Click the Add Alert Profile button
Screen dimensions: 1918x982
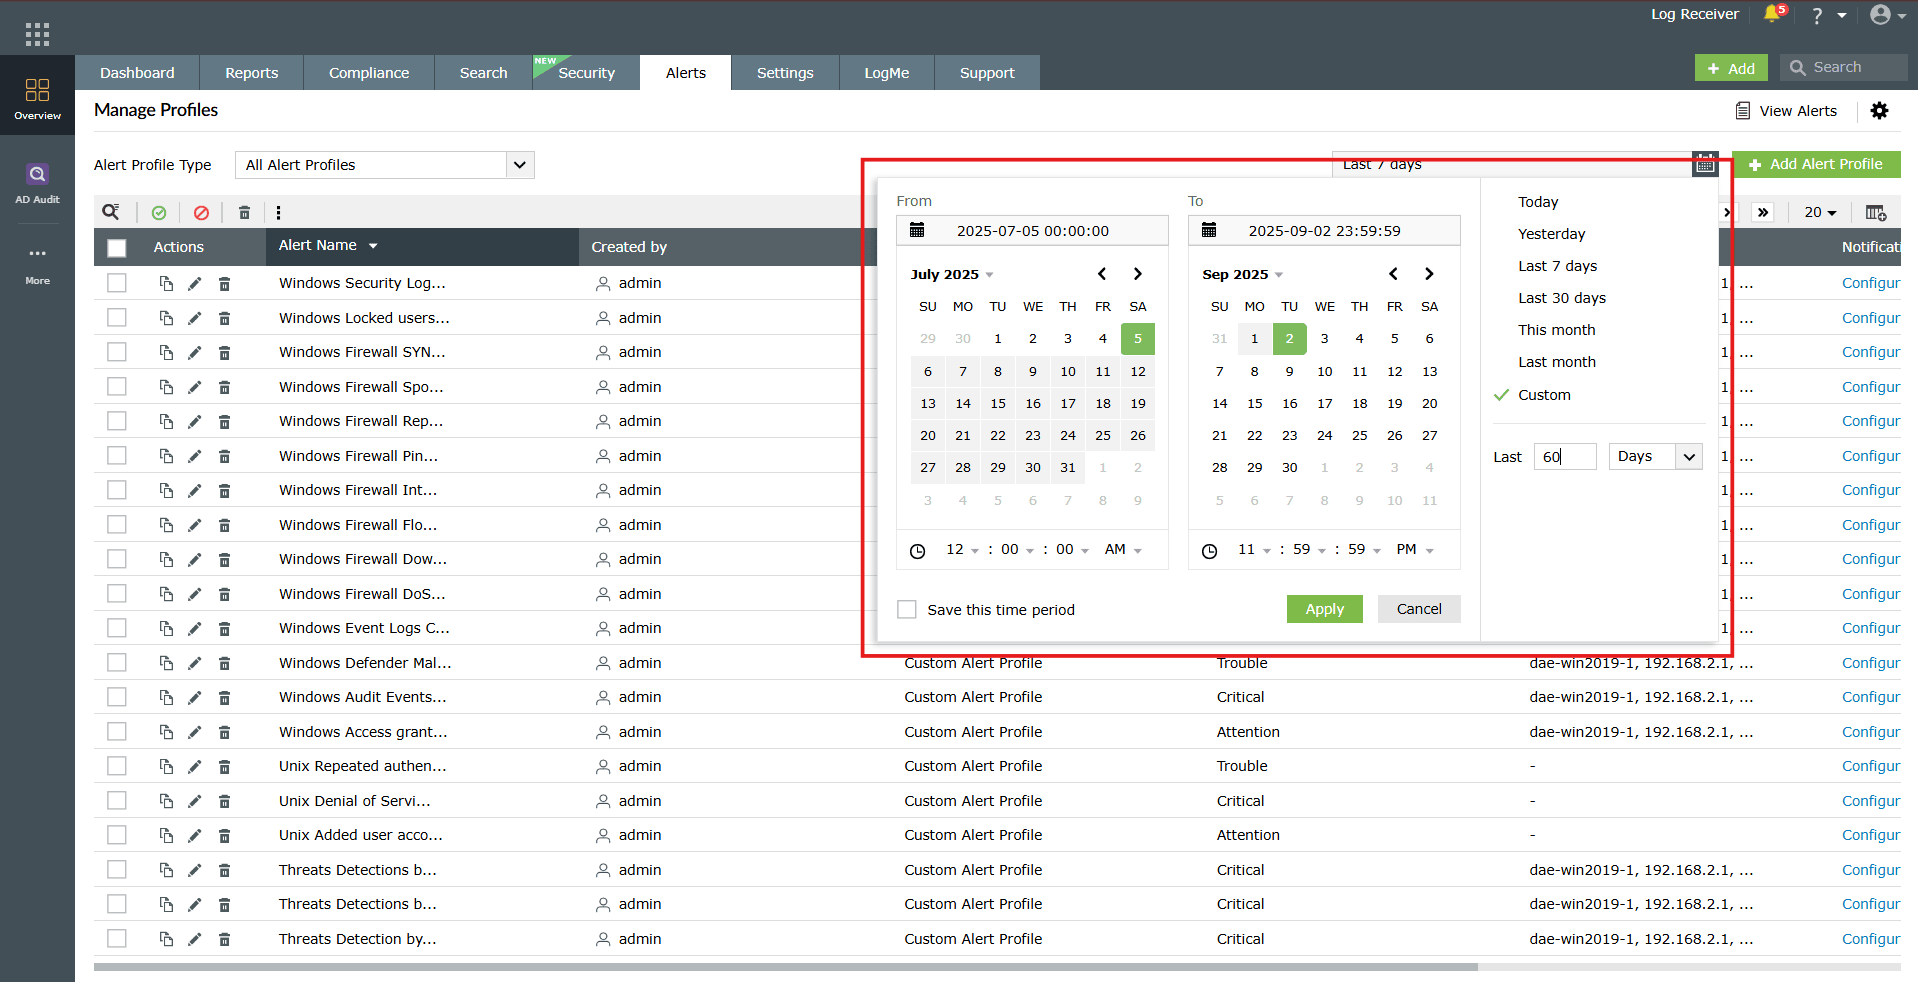[1816, 164]
